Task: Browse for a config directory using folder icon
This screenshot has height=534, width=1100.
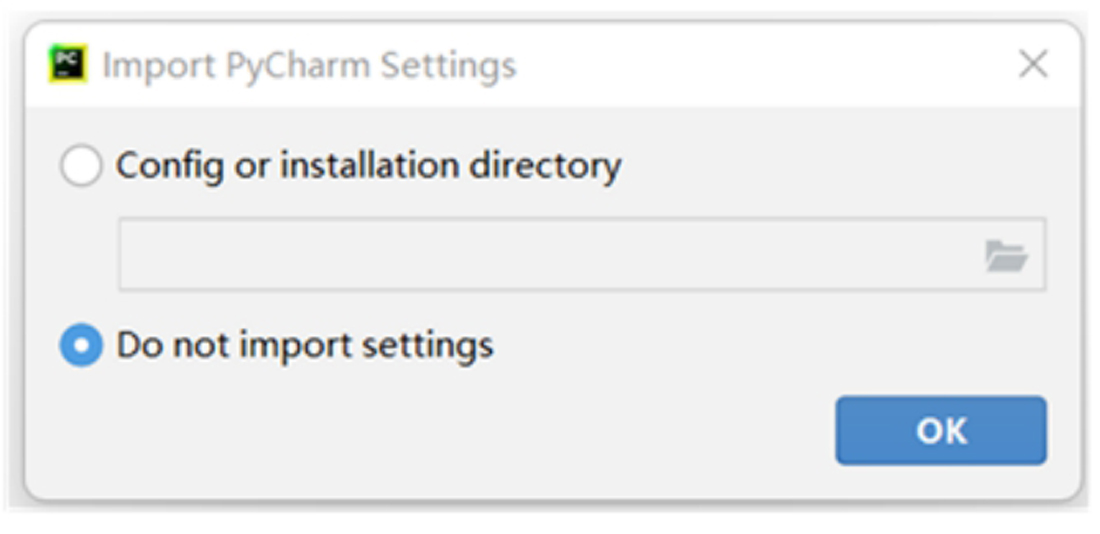Action: [1006, 255]
